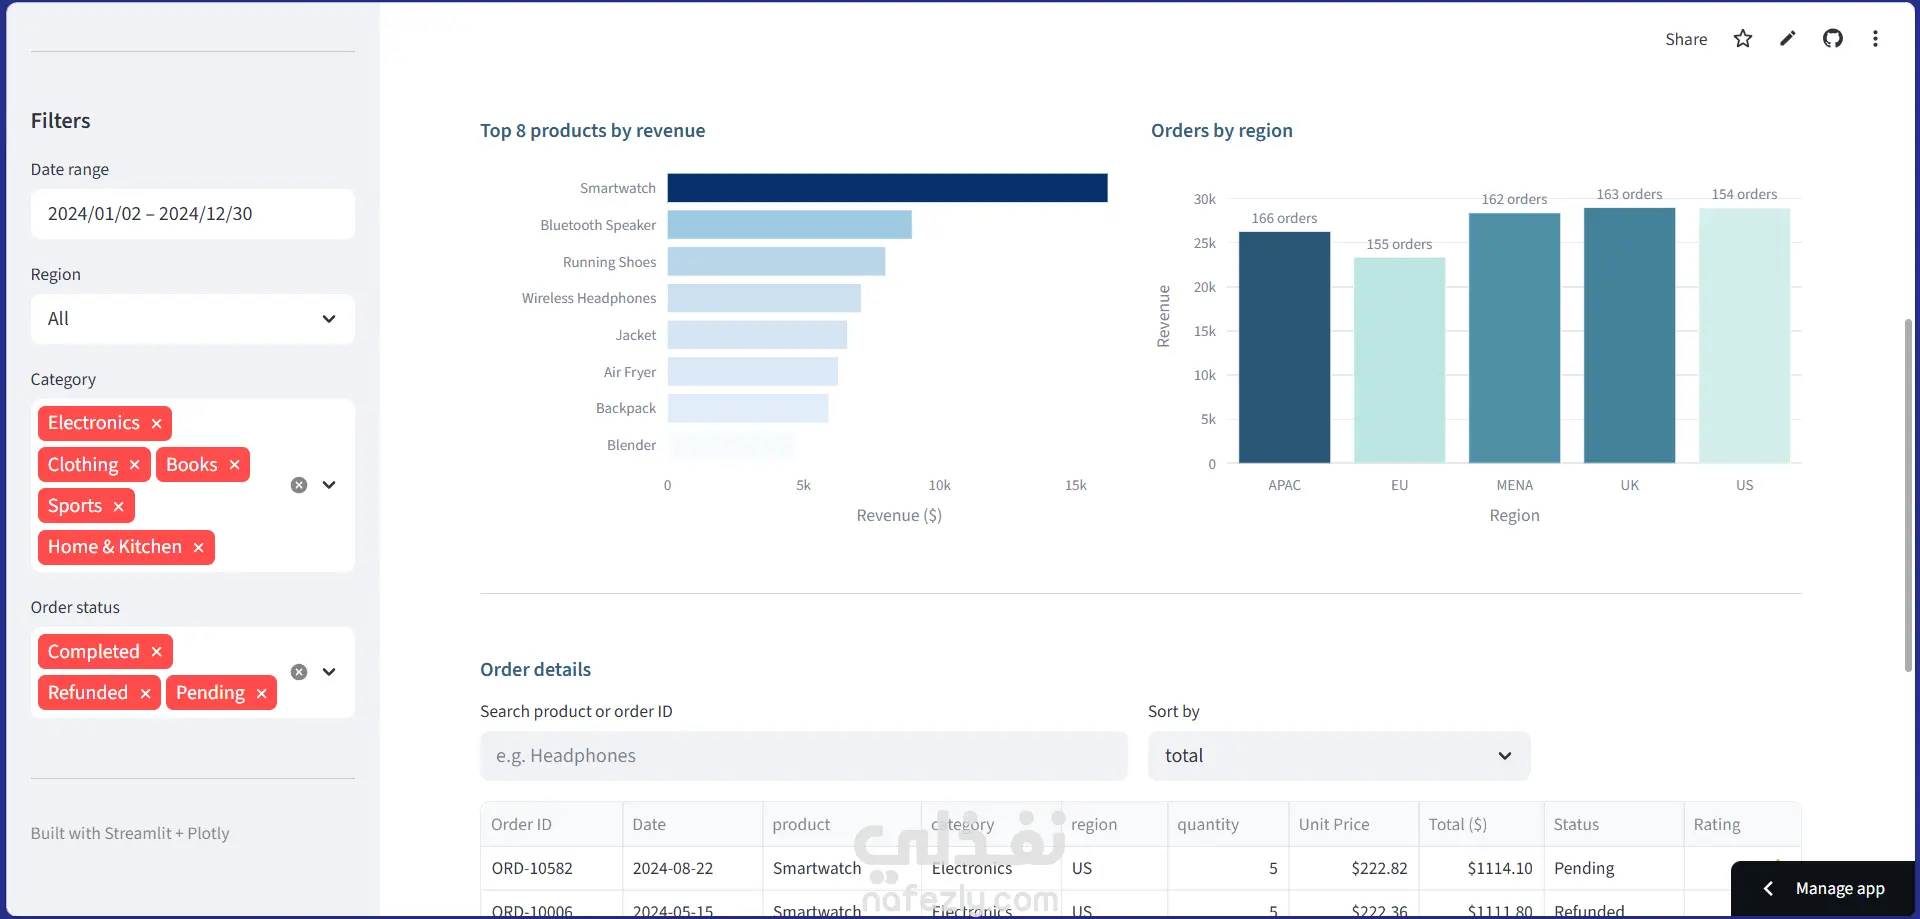Favorite the app with the star icon
Screen dimensions: 1920x919
coord(1743,39)
